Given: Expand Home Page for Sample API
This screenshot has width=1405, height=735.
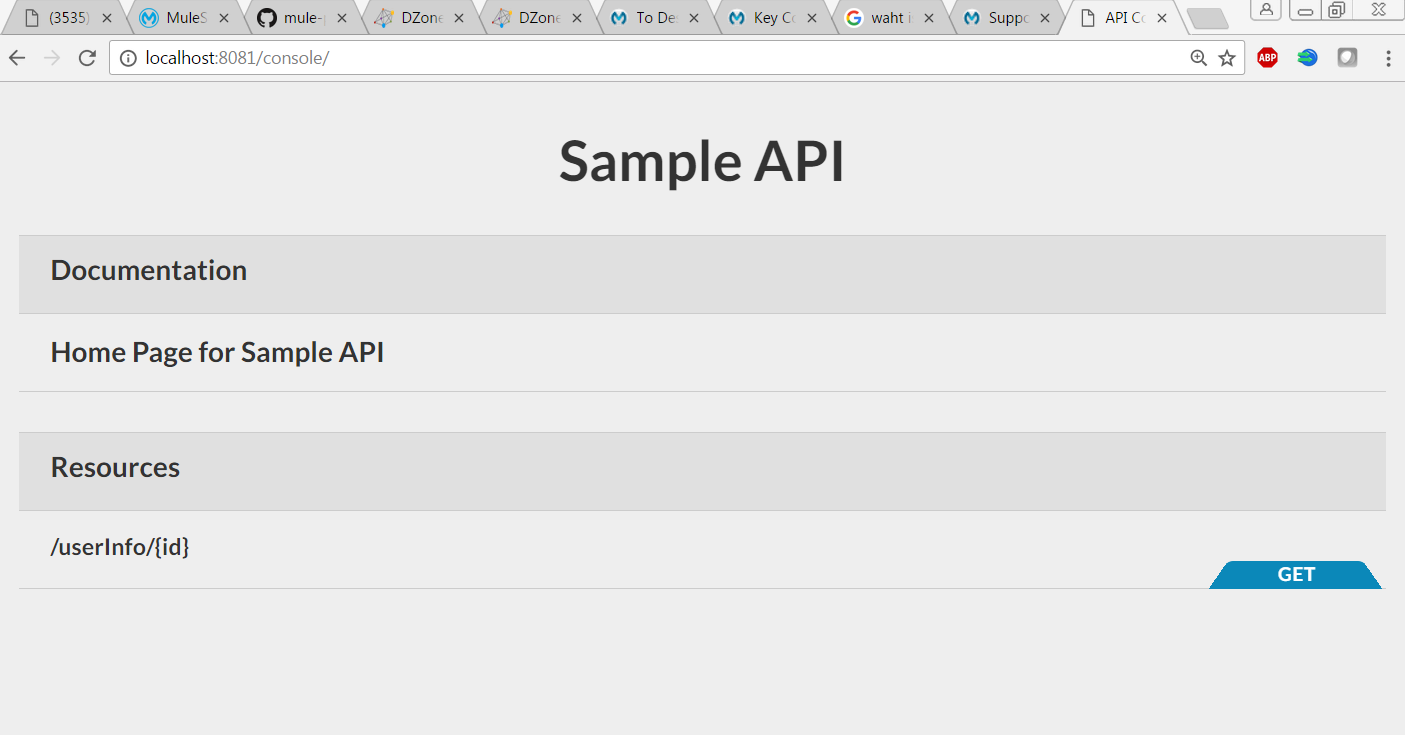Looking at the screenshot, I should point(217,353).
